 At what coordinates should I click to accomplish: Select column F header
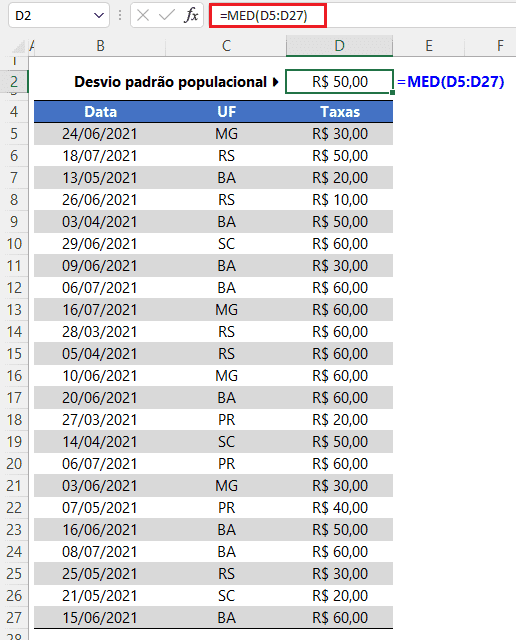point(500,46)
